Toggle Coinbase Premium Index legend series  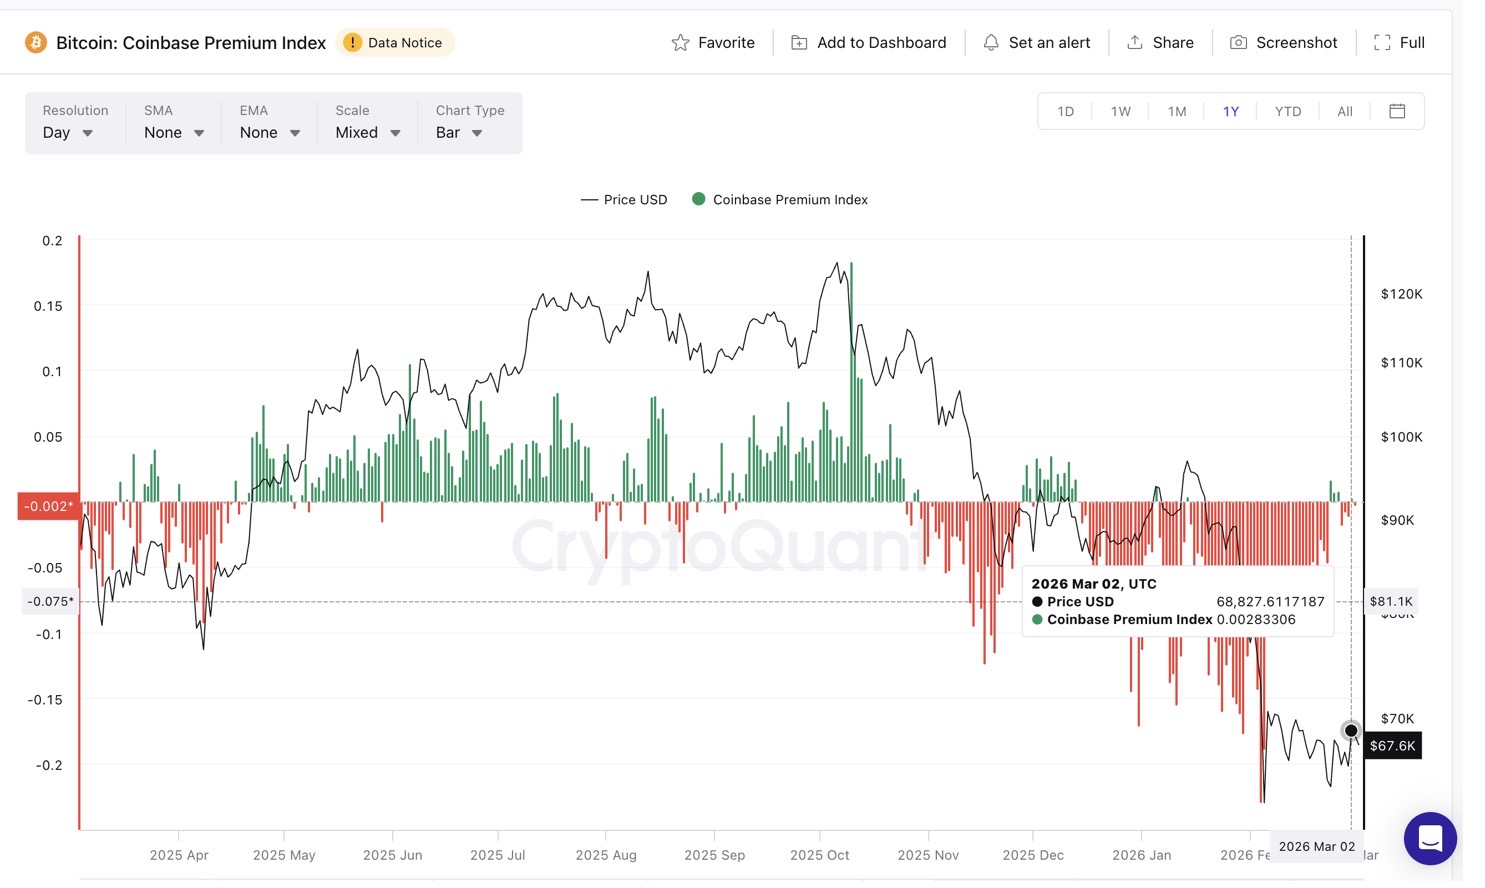pos(780,200)
